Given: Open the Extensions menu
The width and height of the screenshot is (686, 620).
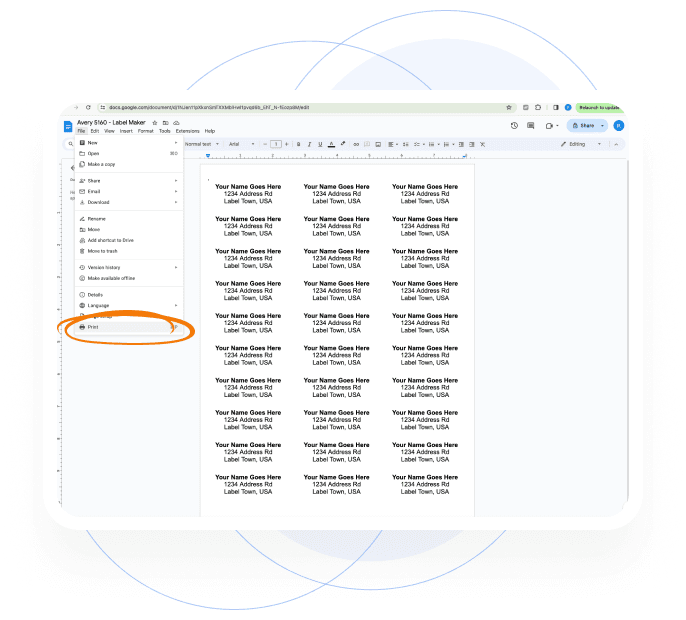Looking at the screenshot, I should [187, 131].
